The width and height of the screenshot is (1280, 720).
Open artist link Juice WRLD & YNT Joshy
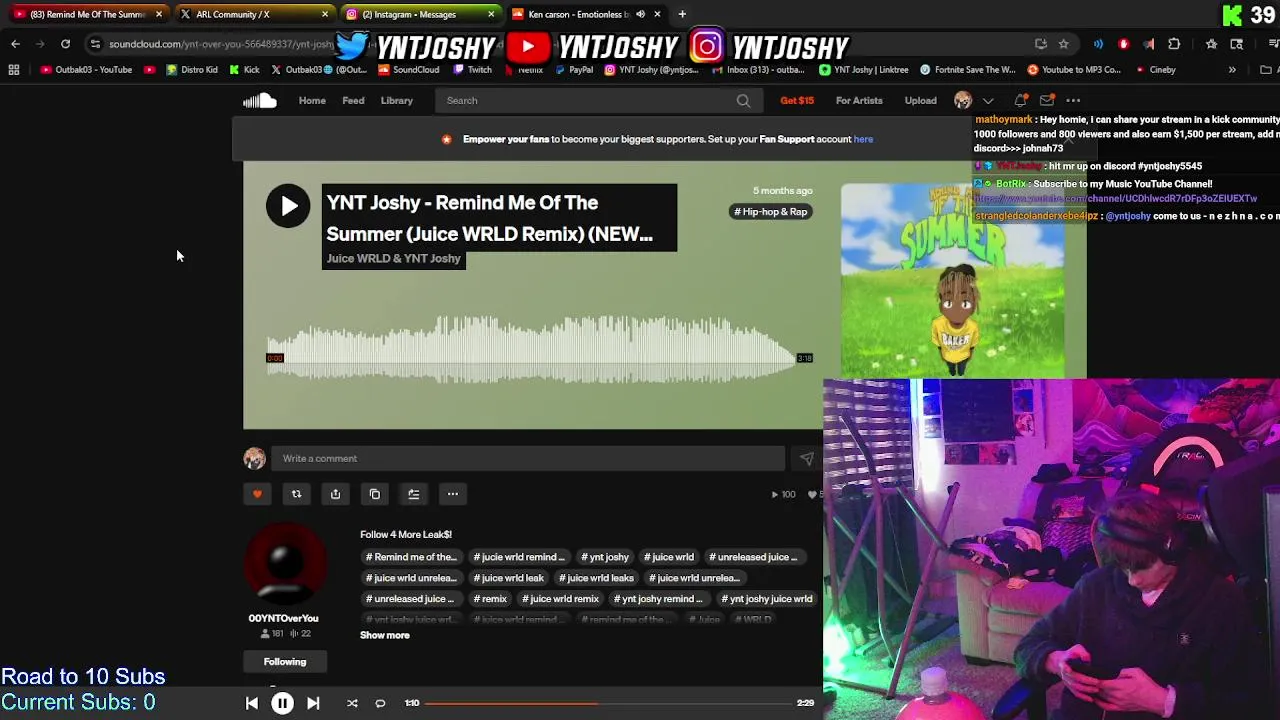393,259
